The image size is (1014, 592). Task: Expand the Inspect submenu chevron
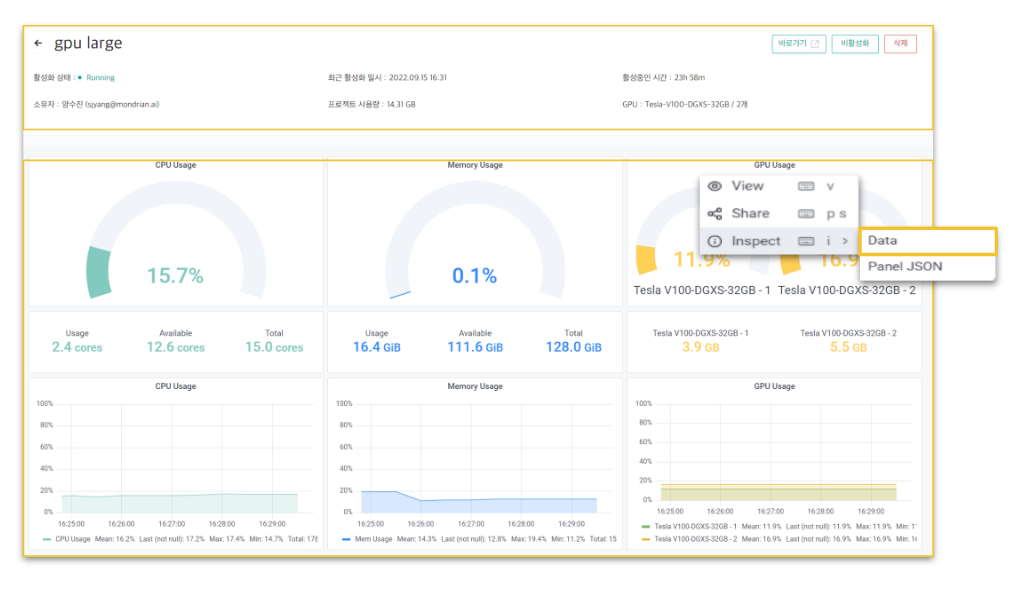point(845,241)
